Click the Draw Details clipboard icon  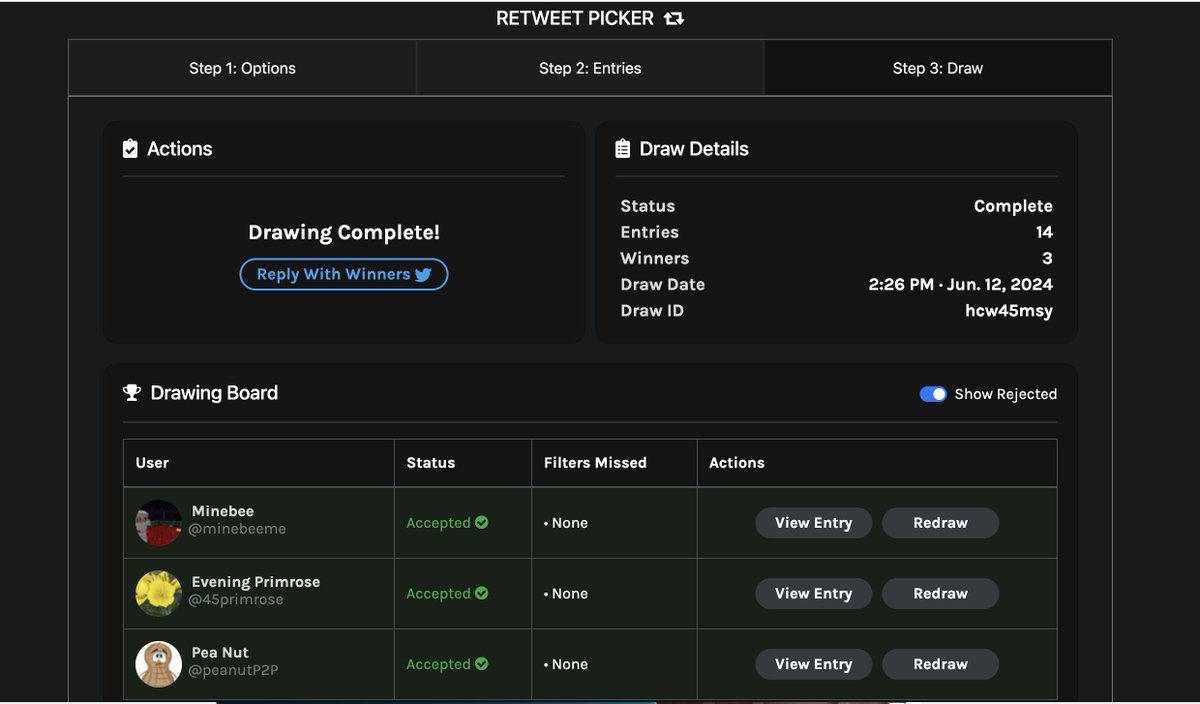tap(623, 149)
